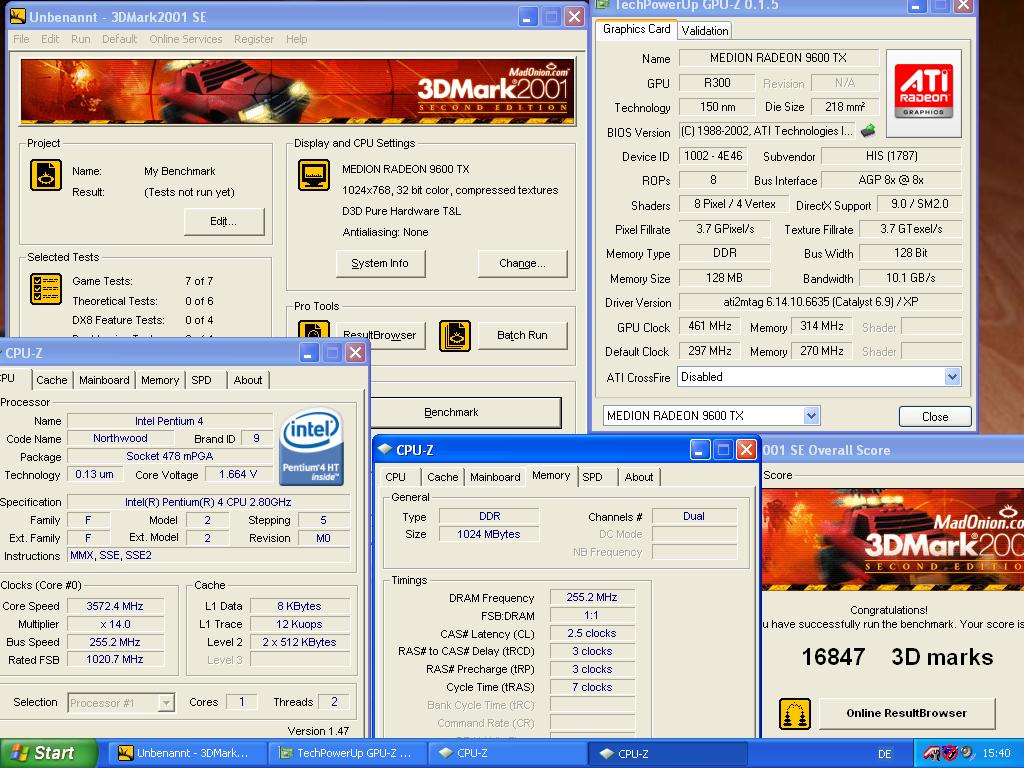Open the MEDION RADEON 9600 TX card selector
1024x768 pixels.
click(811, 415)
